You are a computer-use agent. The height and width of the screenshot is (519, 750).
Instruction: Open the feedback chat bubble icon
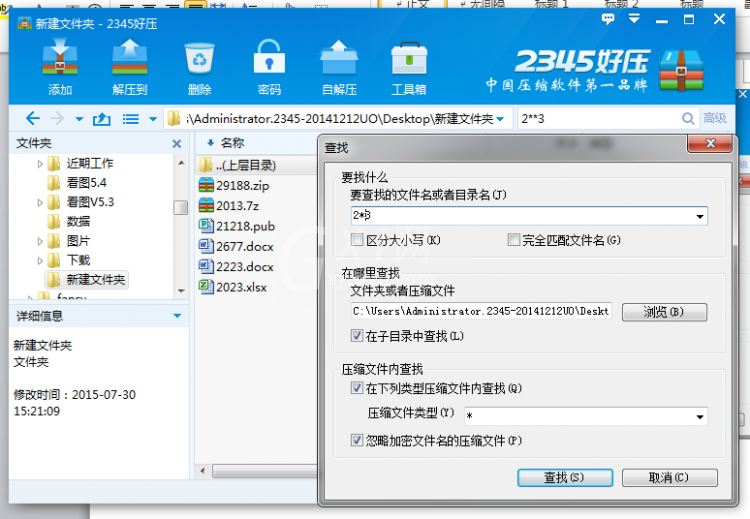608,19
